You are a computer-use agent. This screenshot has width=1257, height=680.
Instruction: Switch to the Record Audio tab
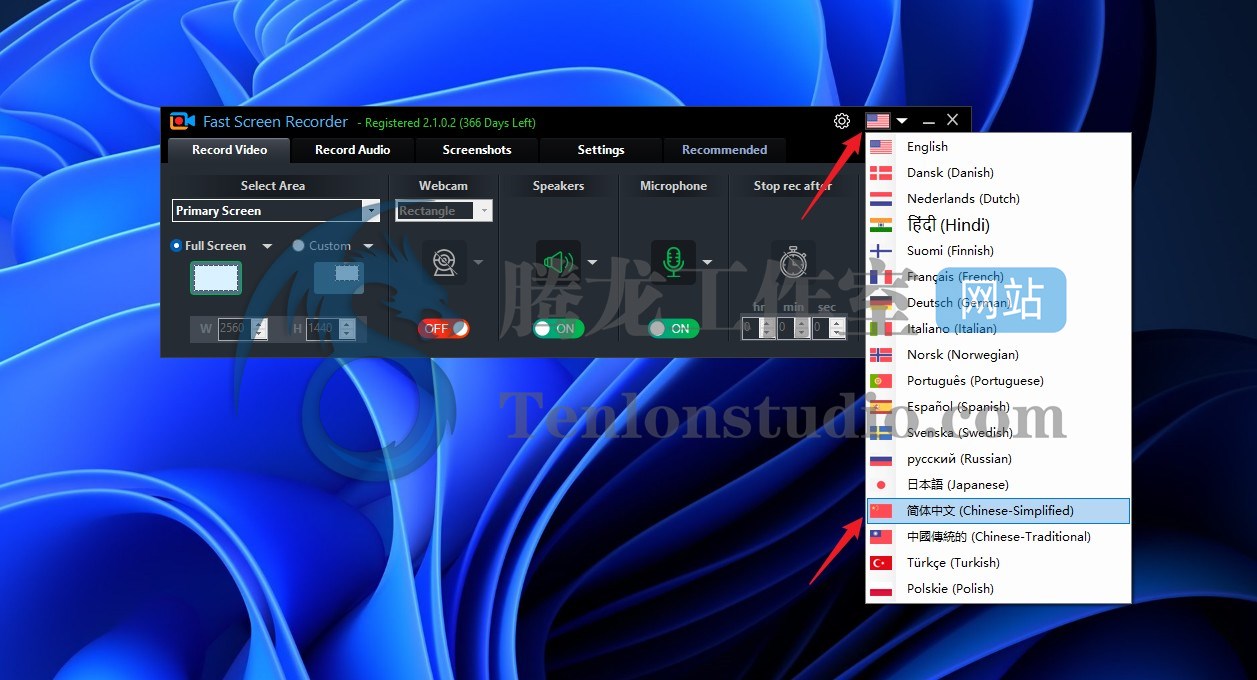[x=352, y=150]
